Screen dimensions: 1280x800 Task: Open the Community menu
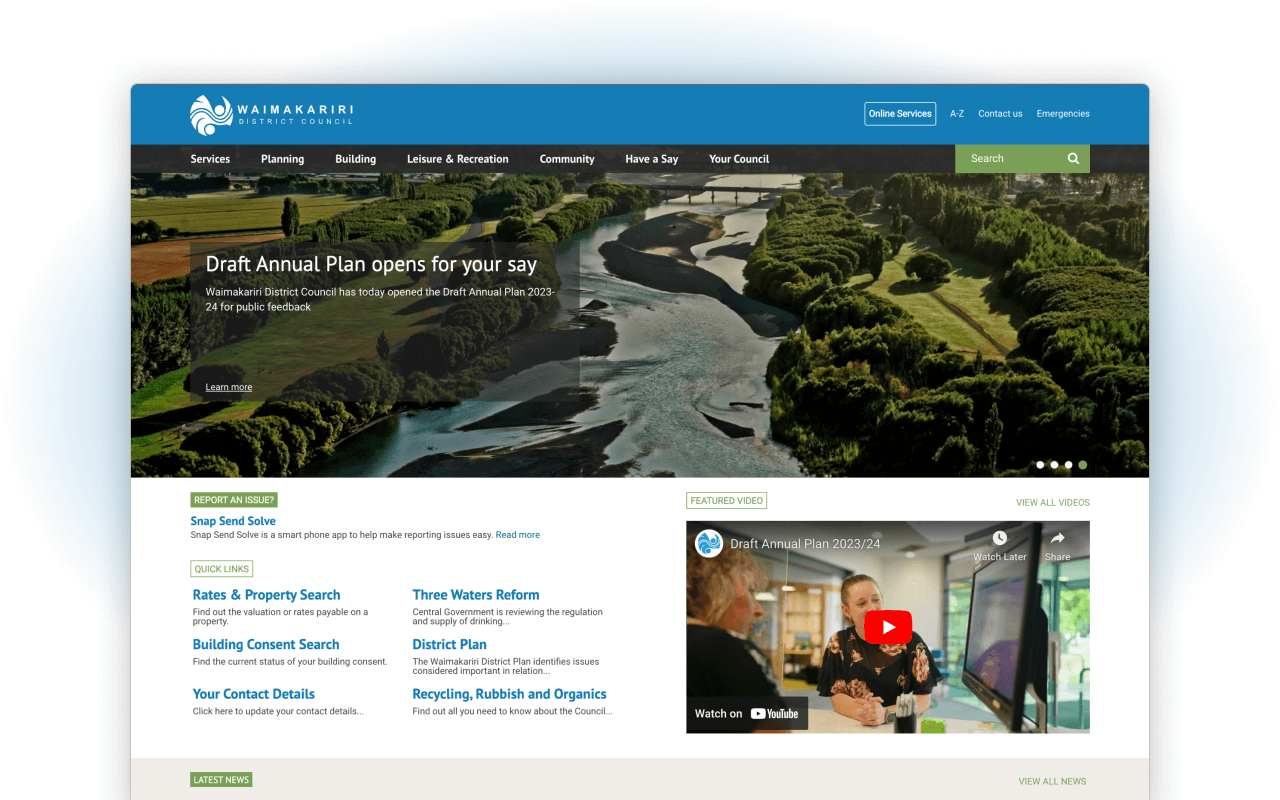tap(567, 159)
